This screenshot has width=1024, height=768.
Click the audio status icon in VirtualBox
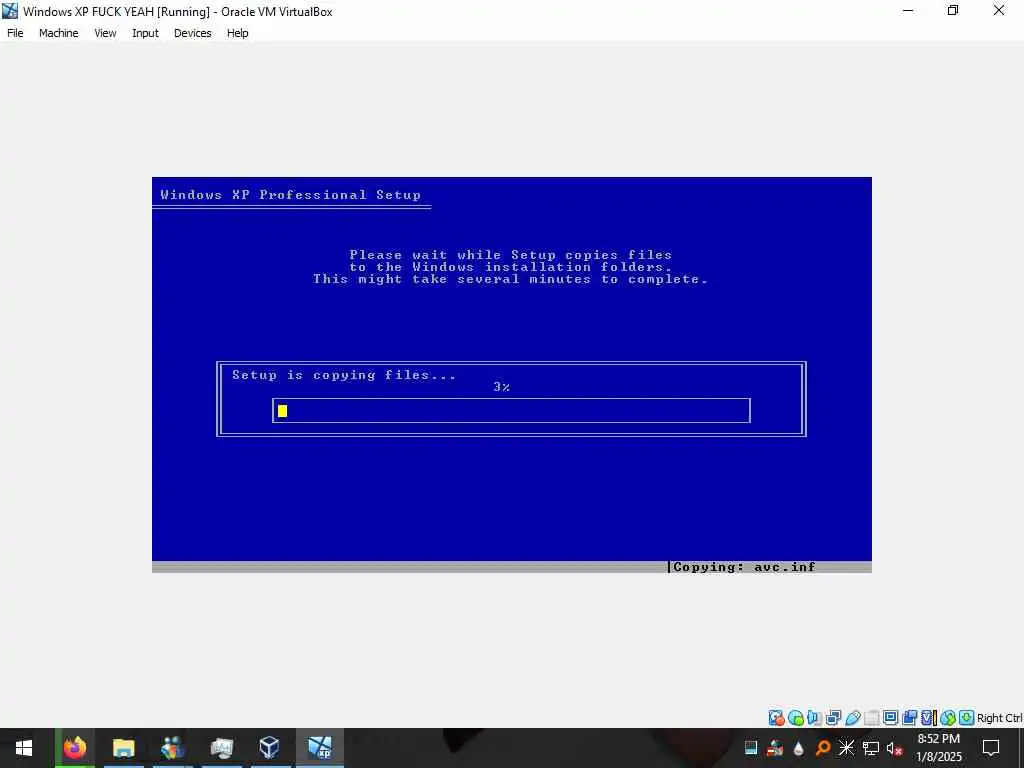(x=814, y=718)
